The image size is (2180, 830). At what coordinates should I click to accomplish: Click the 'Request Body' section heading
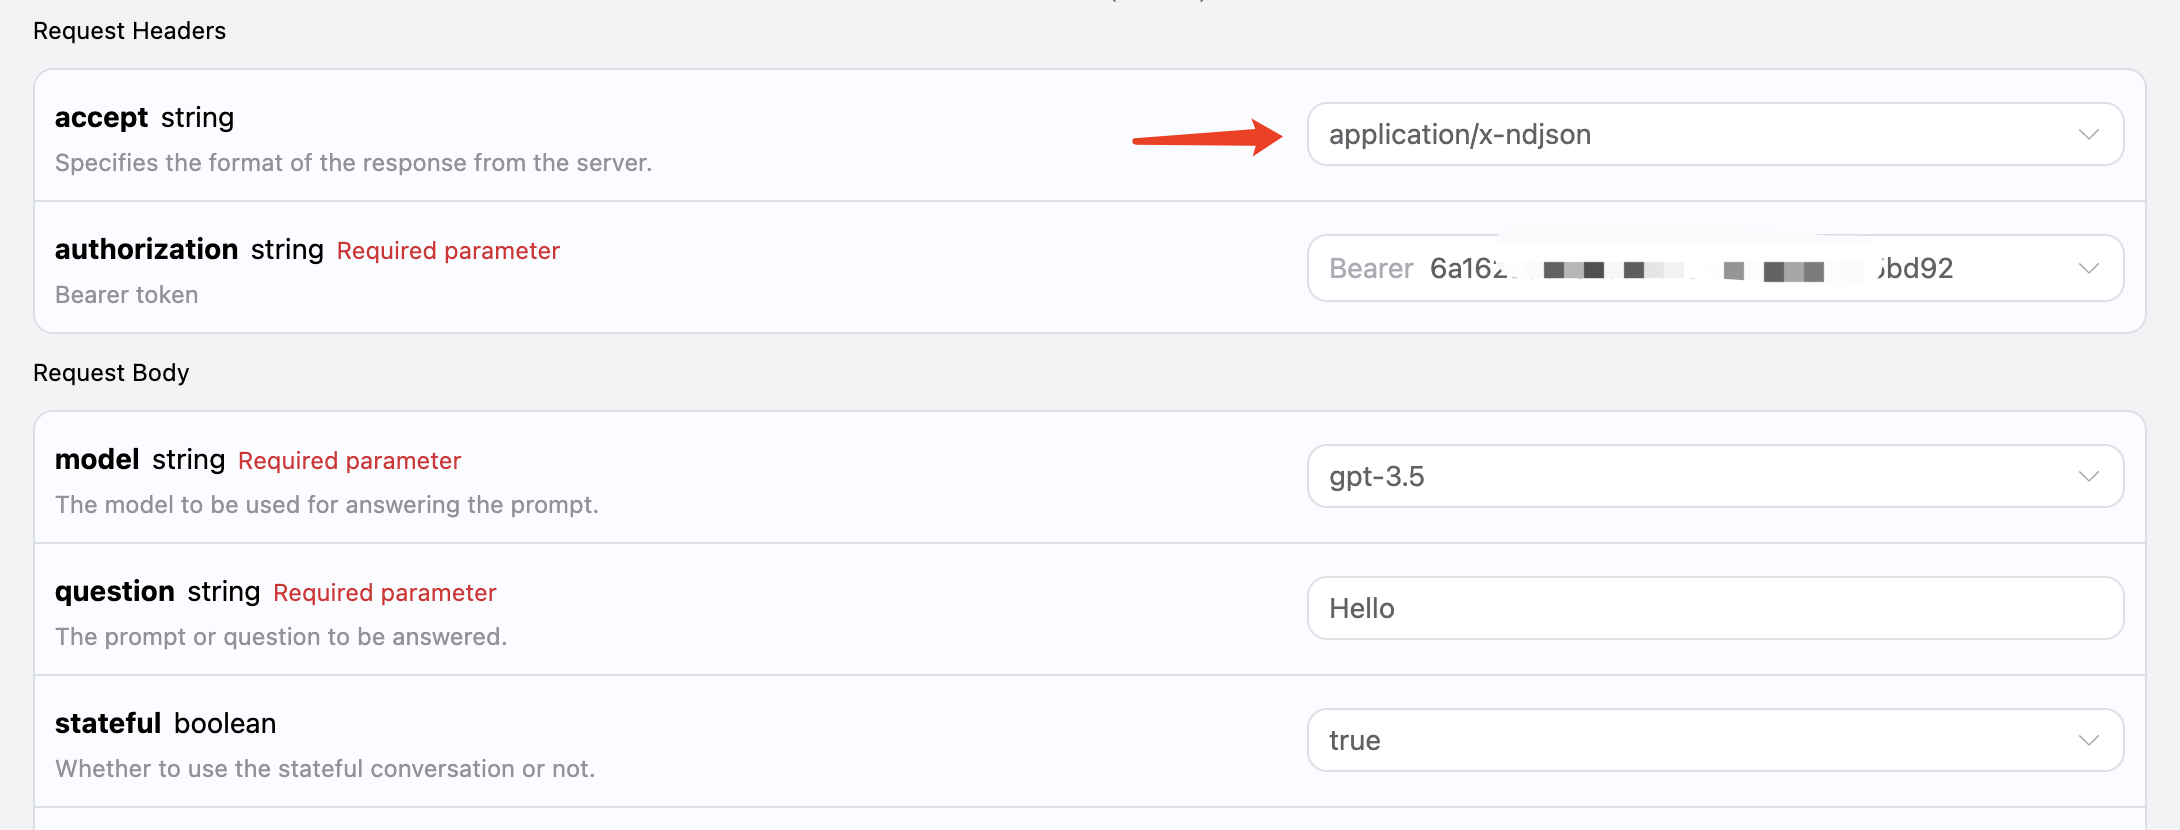111,373
